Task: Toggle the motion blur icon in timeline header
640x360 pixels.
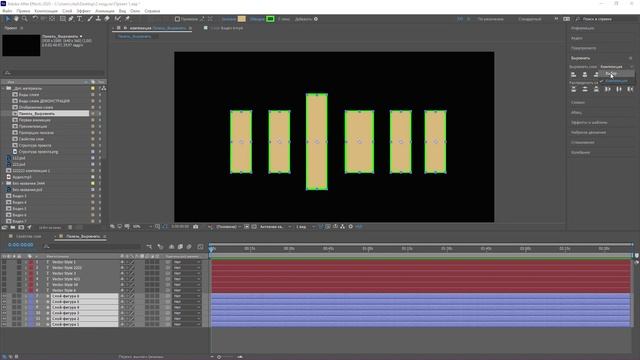Action: coord(189,247)
